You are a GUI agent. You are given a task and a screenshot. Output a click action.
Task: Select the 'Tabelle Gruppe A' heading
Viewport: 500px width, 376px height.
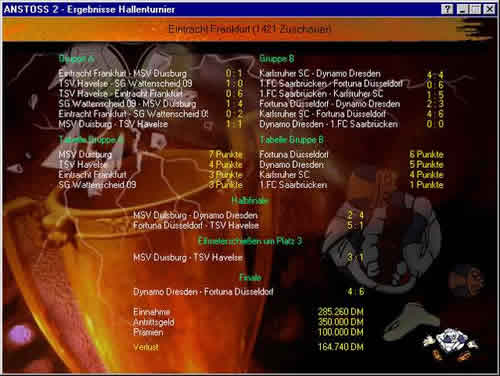pos(91,140)
